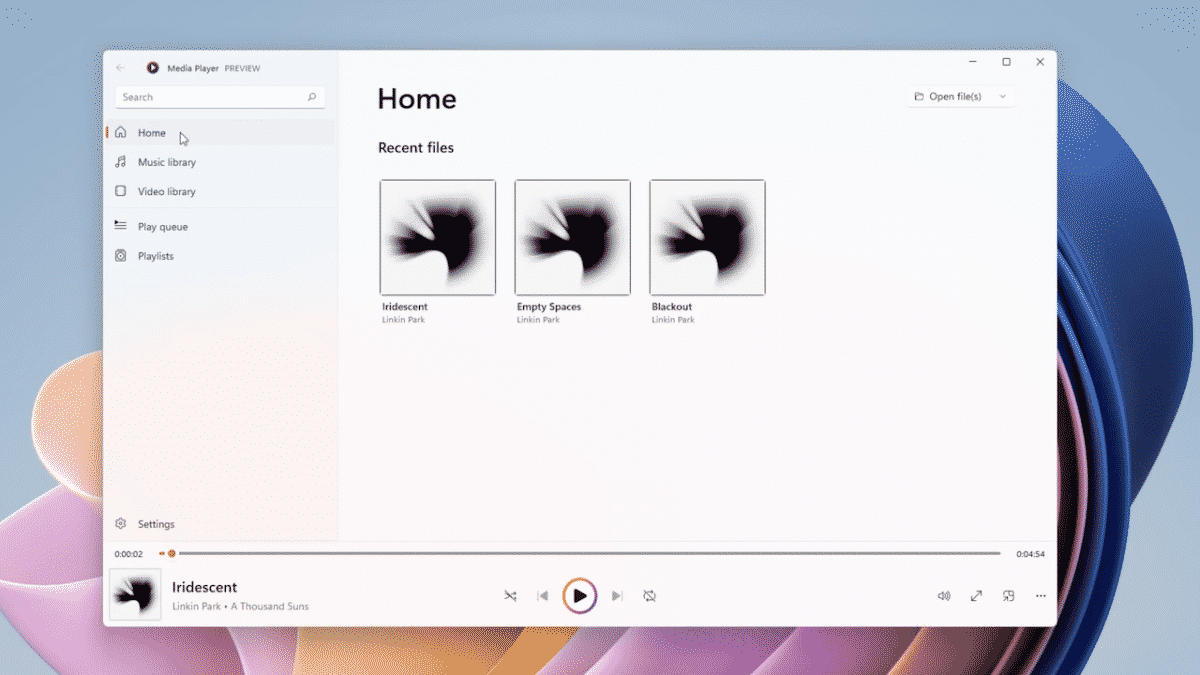Open mini player mode
Viewport: 1200px width, 675px height.
[x=1009, y=596]
